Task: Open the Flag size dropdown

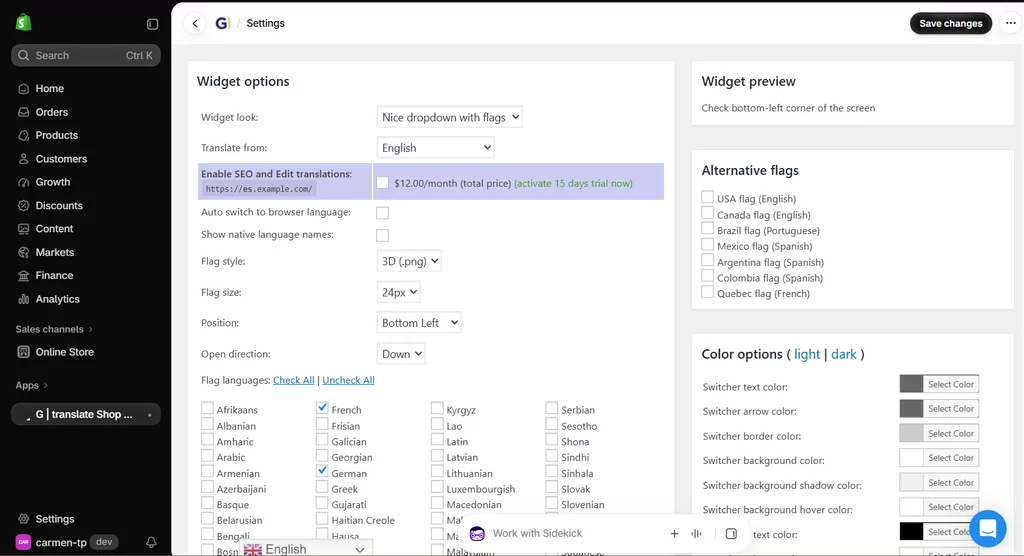Action: (398, 292)
